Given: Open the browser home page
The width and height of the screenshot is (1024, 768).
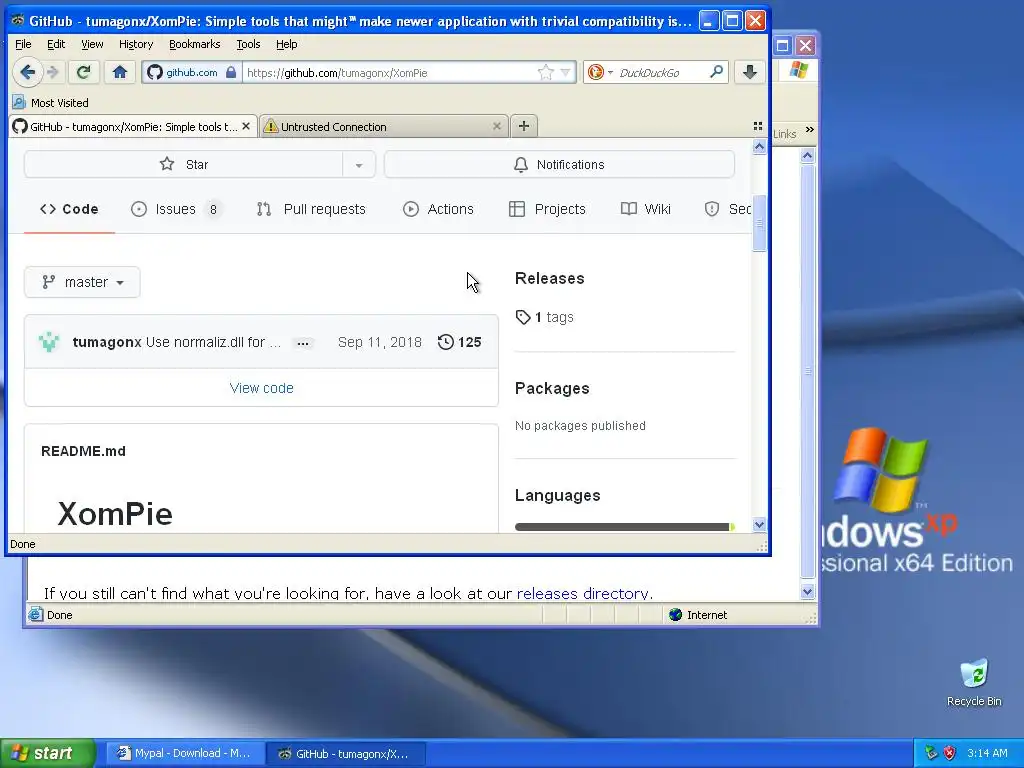Looking at the screenshot, I should (120, 72).
